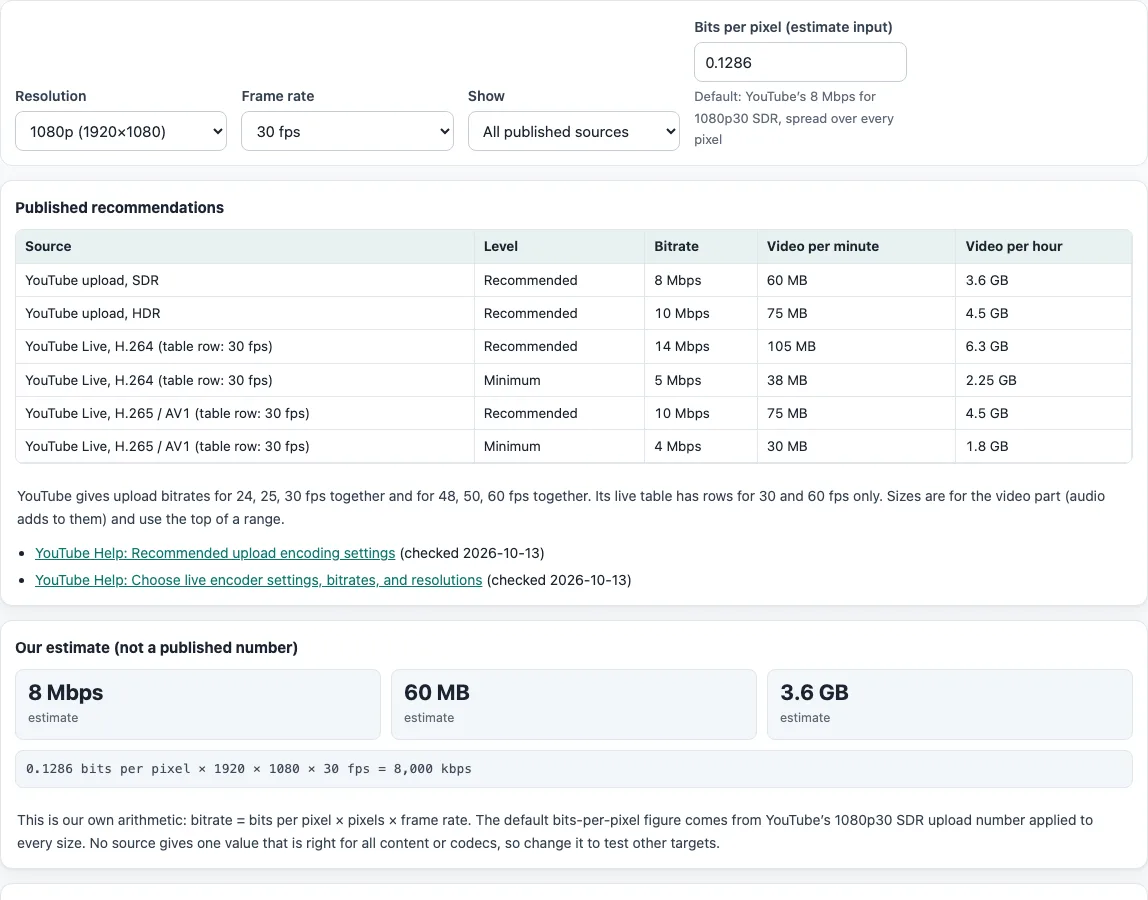Select the "60 MB" estimate card value

(x=437, y=692)
